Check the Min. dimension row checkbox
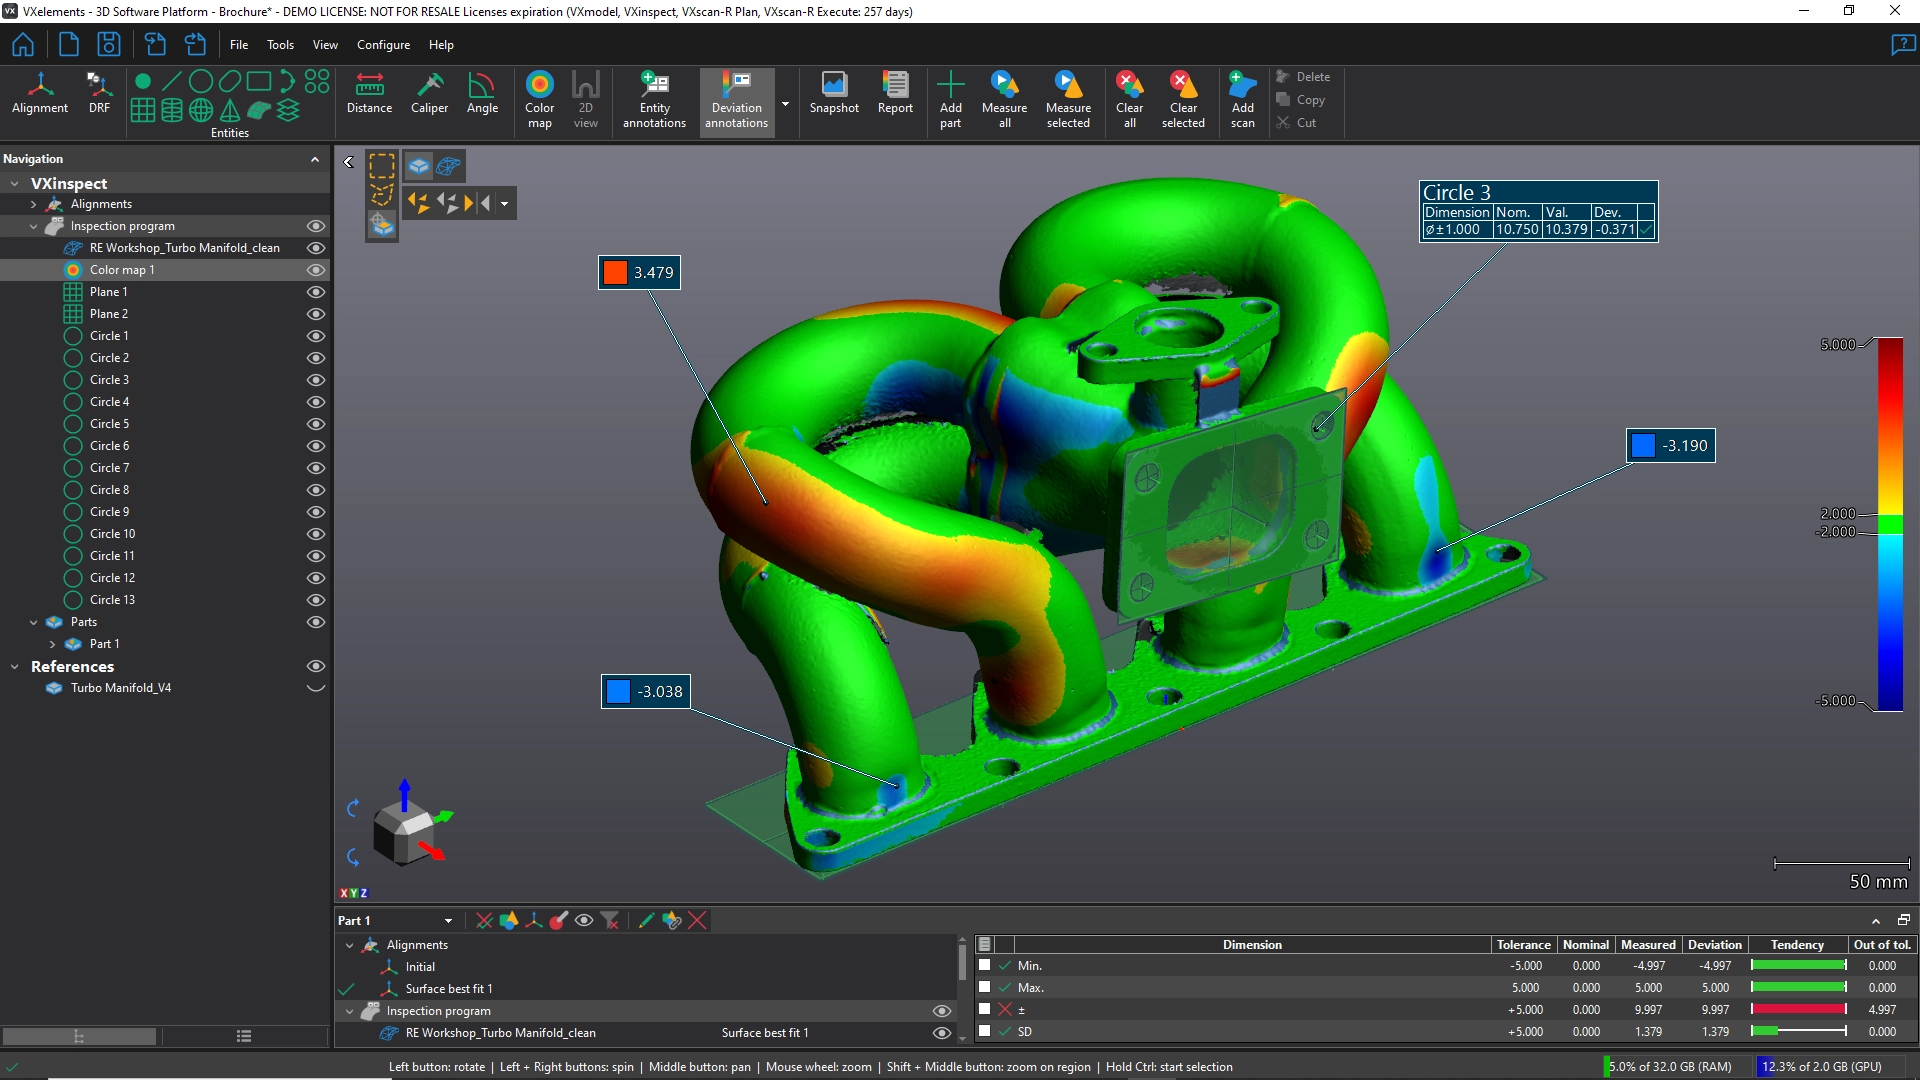The image size is (1920, 1080). coord(985,966)
